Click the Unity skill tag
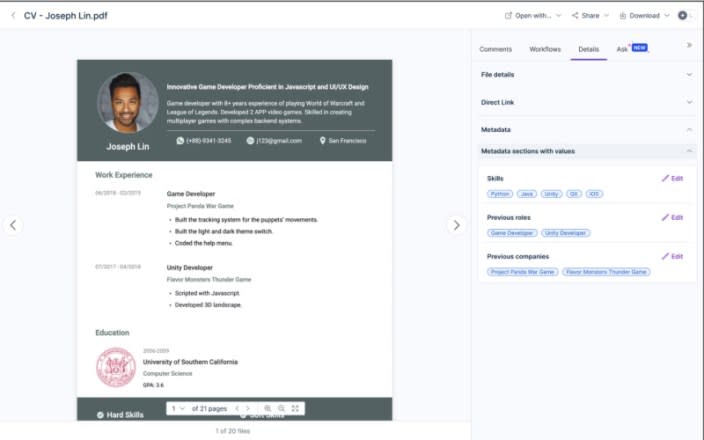This screenshot has height=440, width=704. tap(551, 194)
